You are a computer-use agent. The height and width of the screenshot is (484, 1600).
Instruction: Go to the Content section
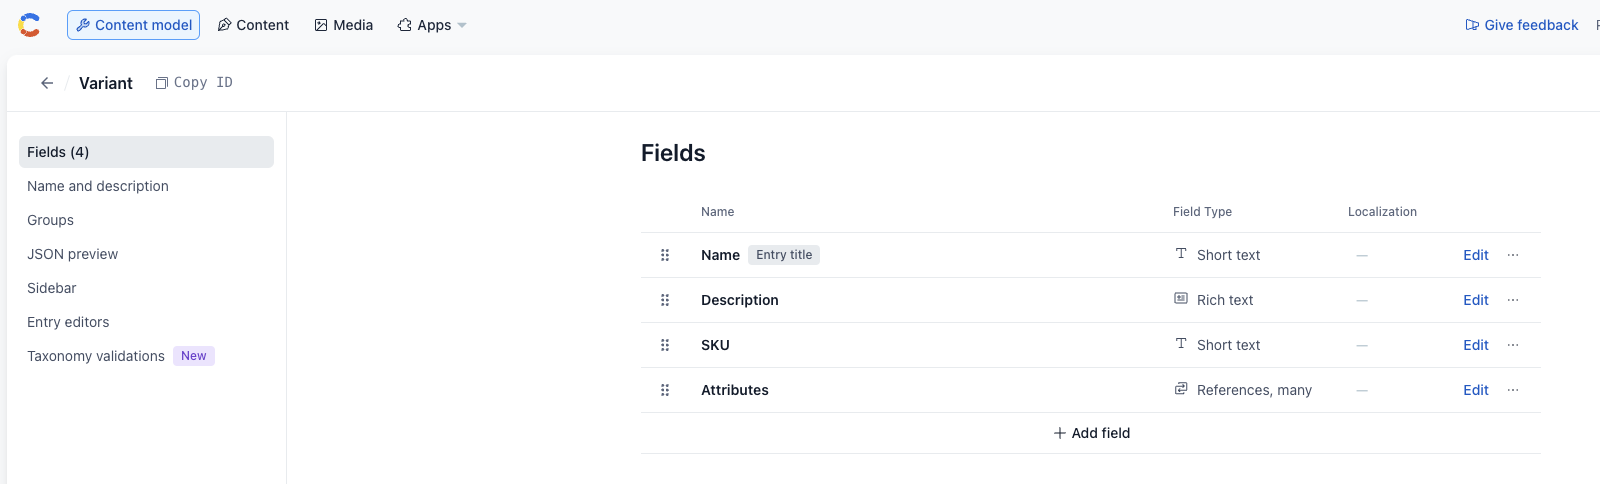point(253,25)
